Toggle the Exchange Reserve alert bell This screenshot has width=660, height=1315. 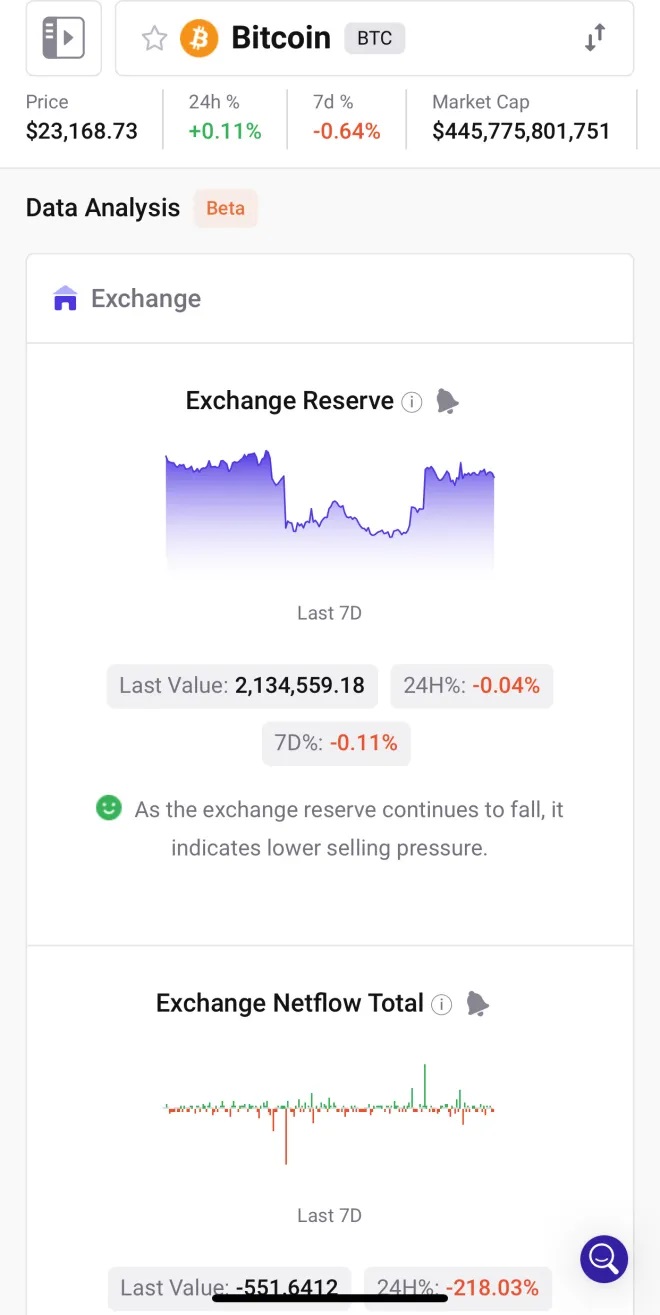[x=447, y=402]
